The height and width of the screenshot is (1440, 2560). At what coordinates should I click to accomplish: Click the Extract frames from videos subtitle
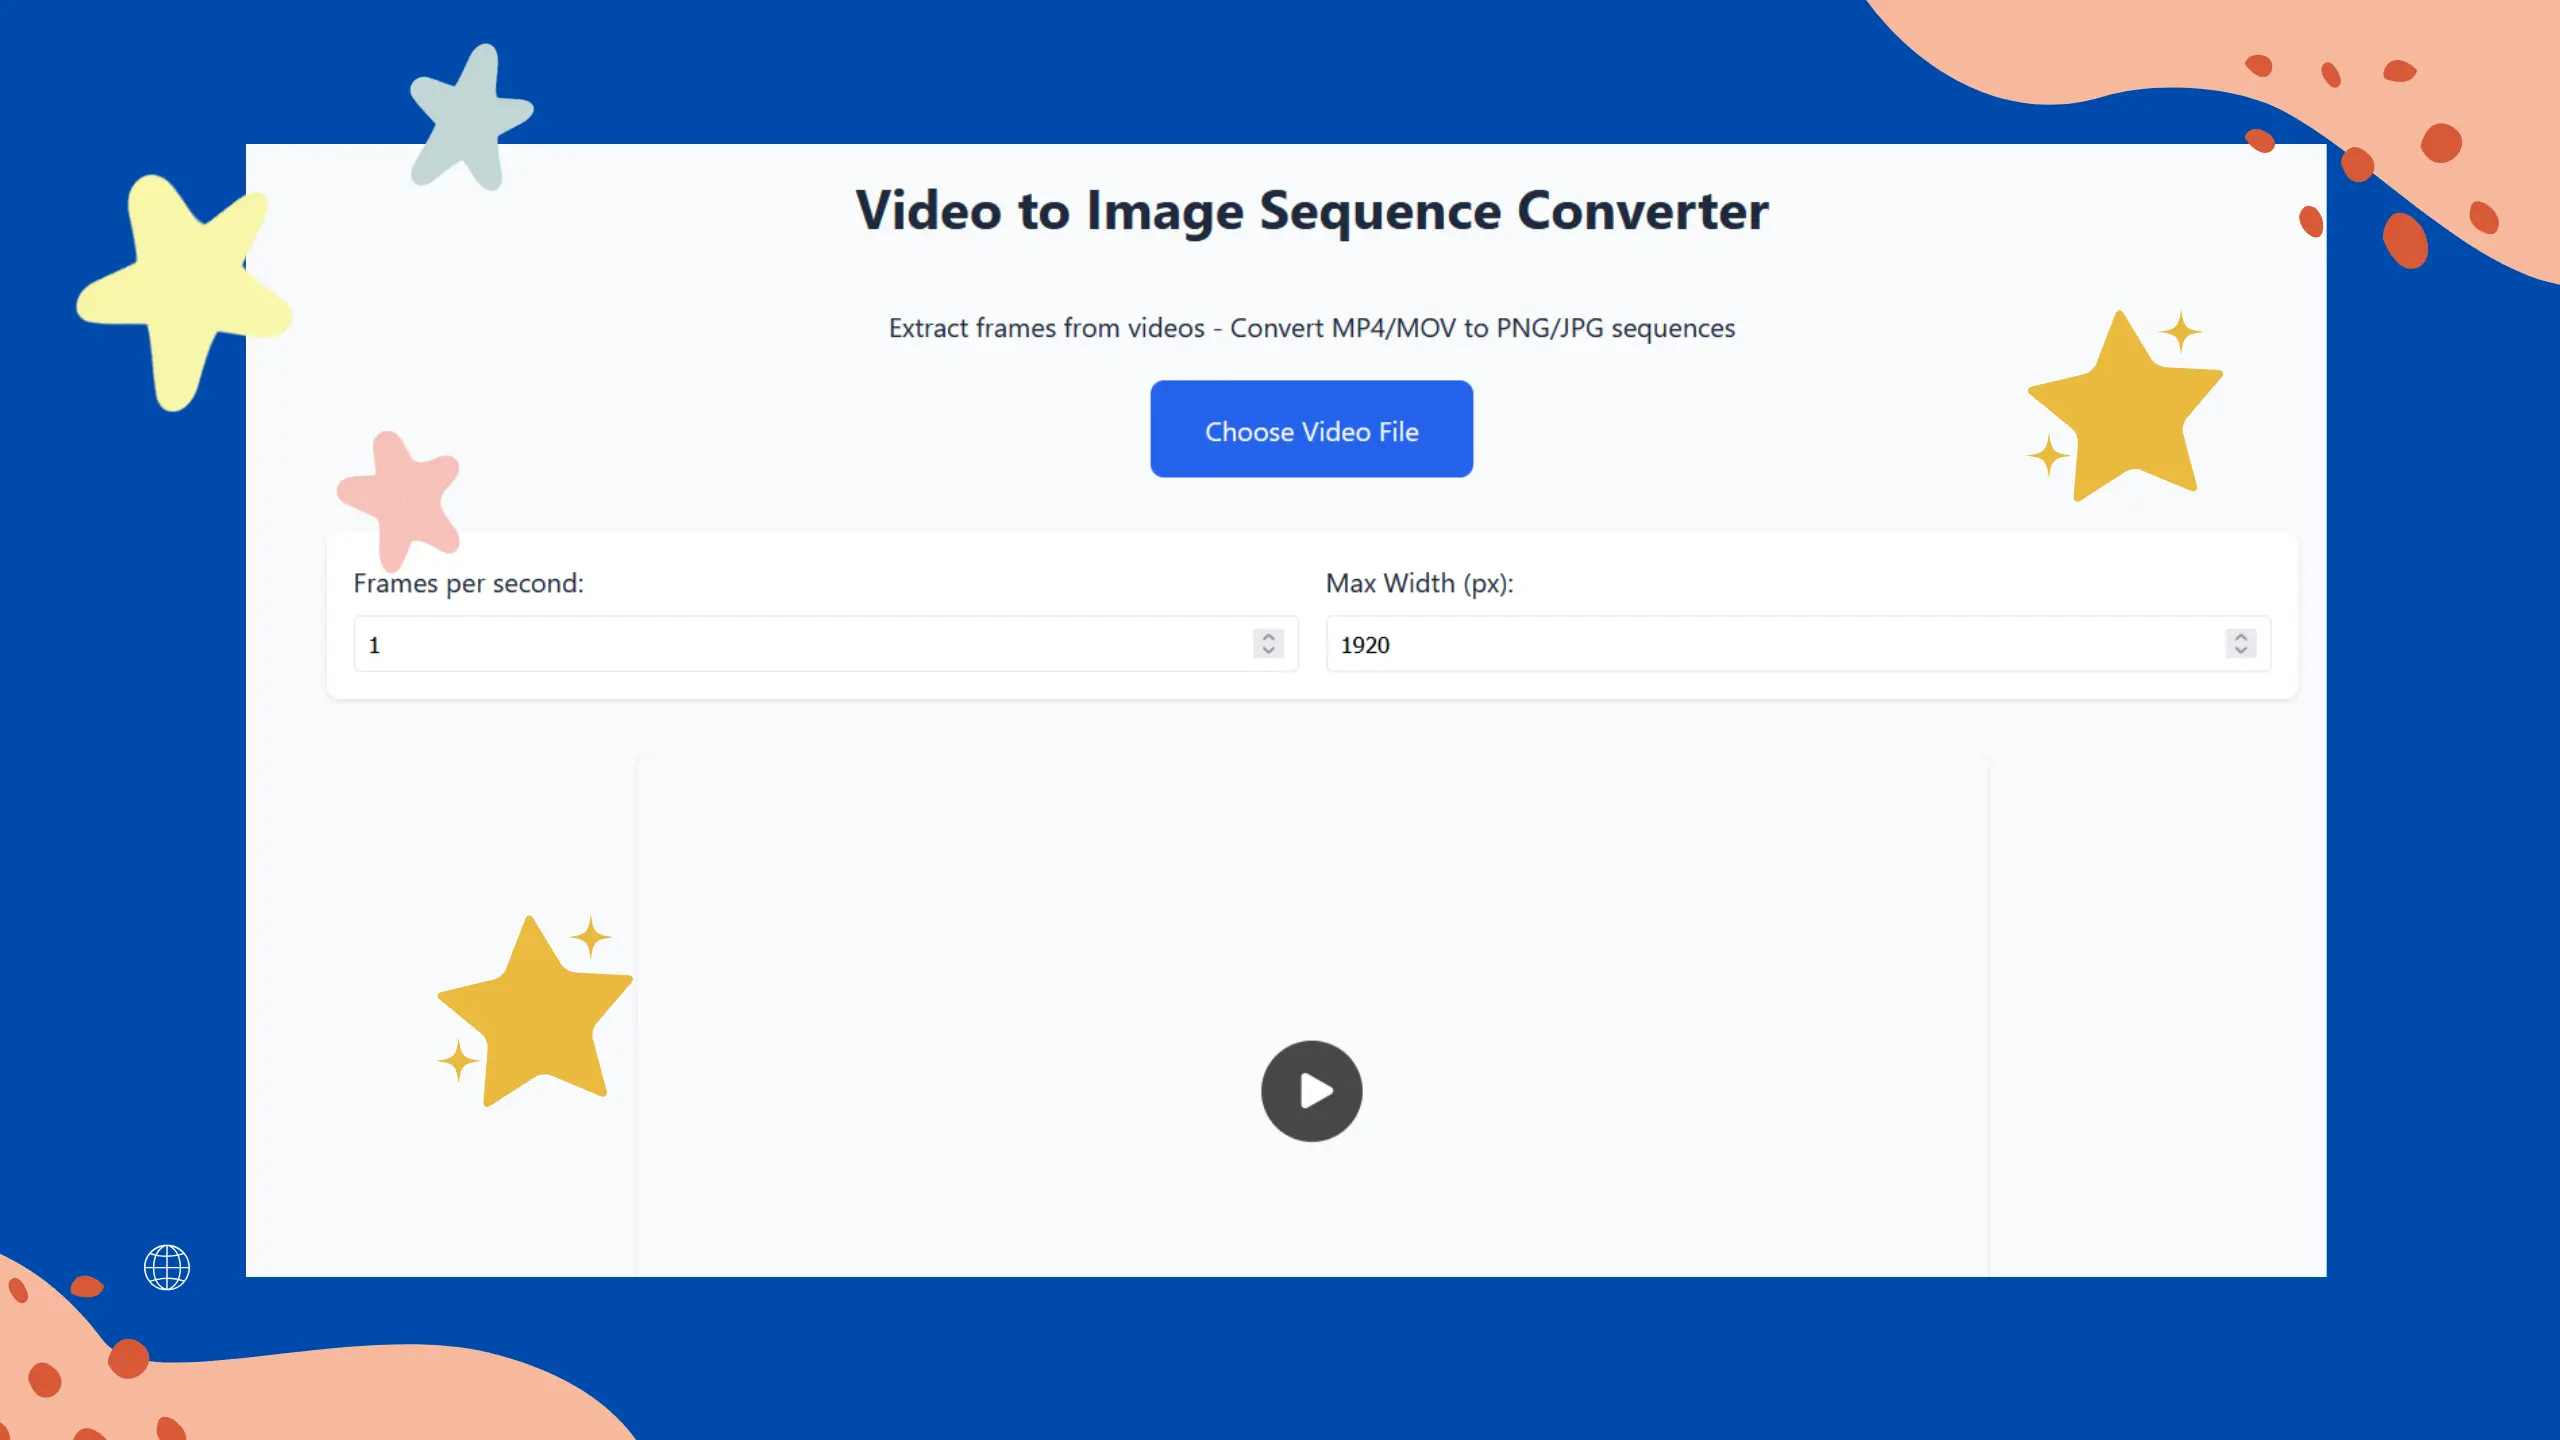(1311, 328)
